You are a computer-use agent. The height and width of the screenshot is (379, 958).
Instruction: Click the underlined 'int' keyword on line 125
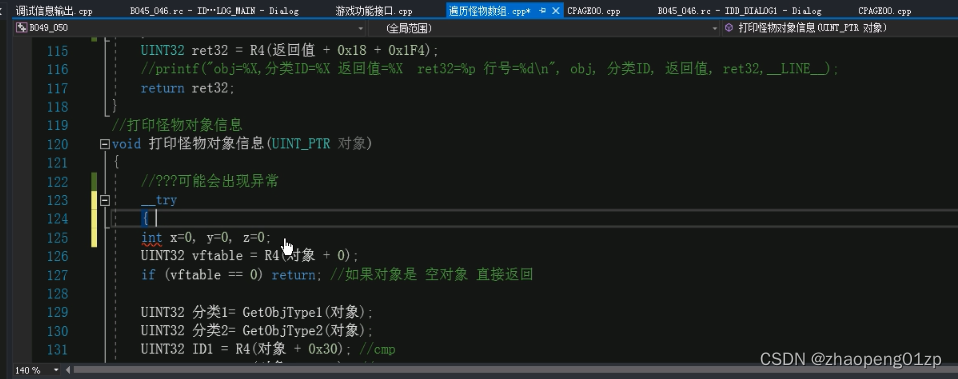click(152, 238)
